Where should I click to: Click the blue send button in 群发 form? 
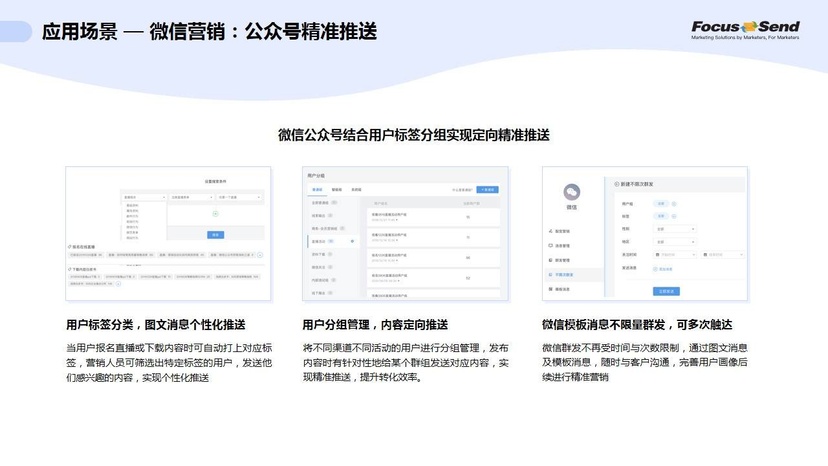click(666, 291)
